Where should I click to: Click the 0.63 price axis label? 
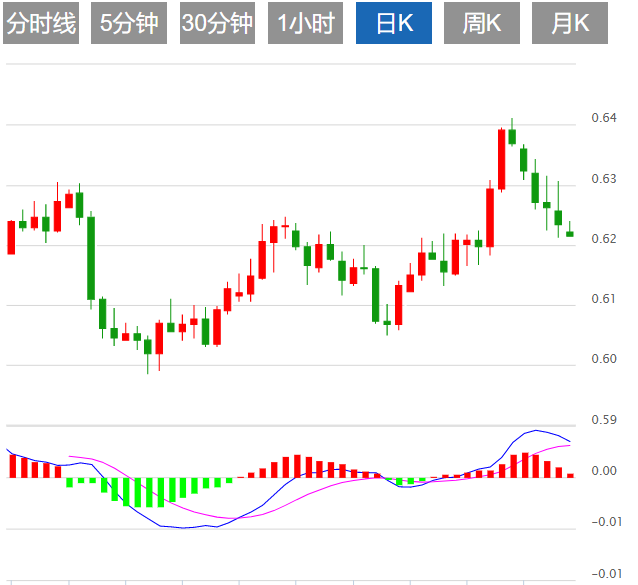[x=604, y=179]
